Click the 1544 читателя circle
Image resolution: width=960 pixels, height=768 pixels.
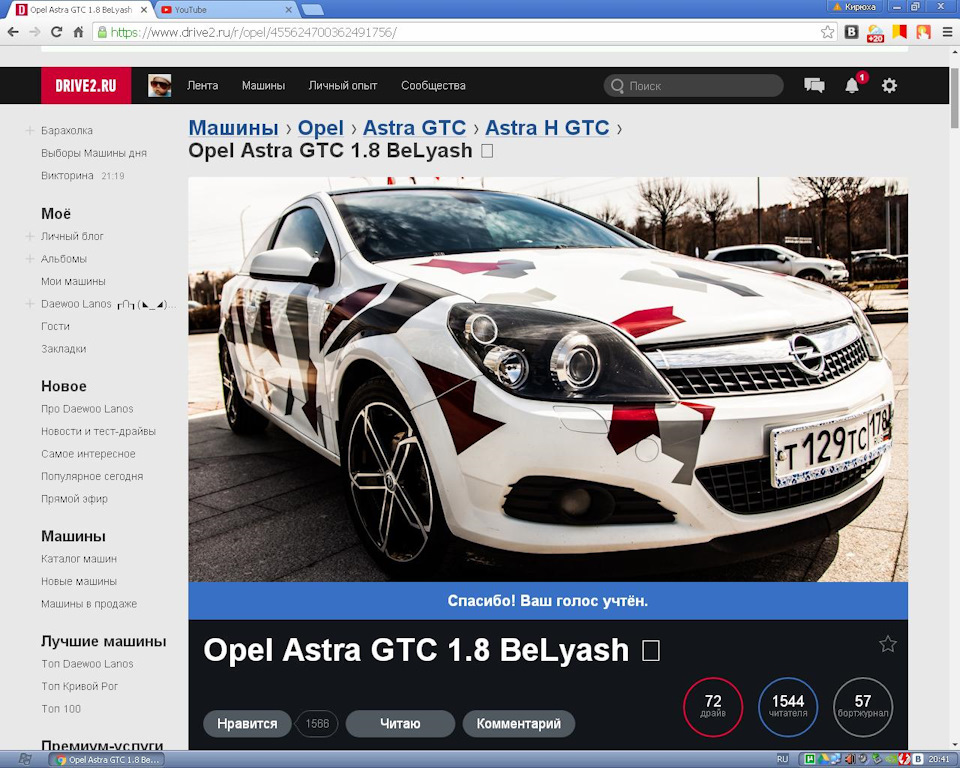(x=788, y=707)
